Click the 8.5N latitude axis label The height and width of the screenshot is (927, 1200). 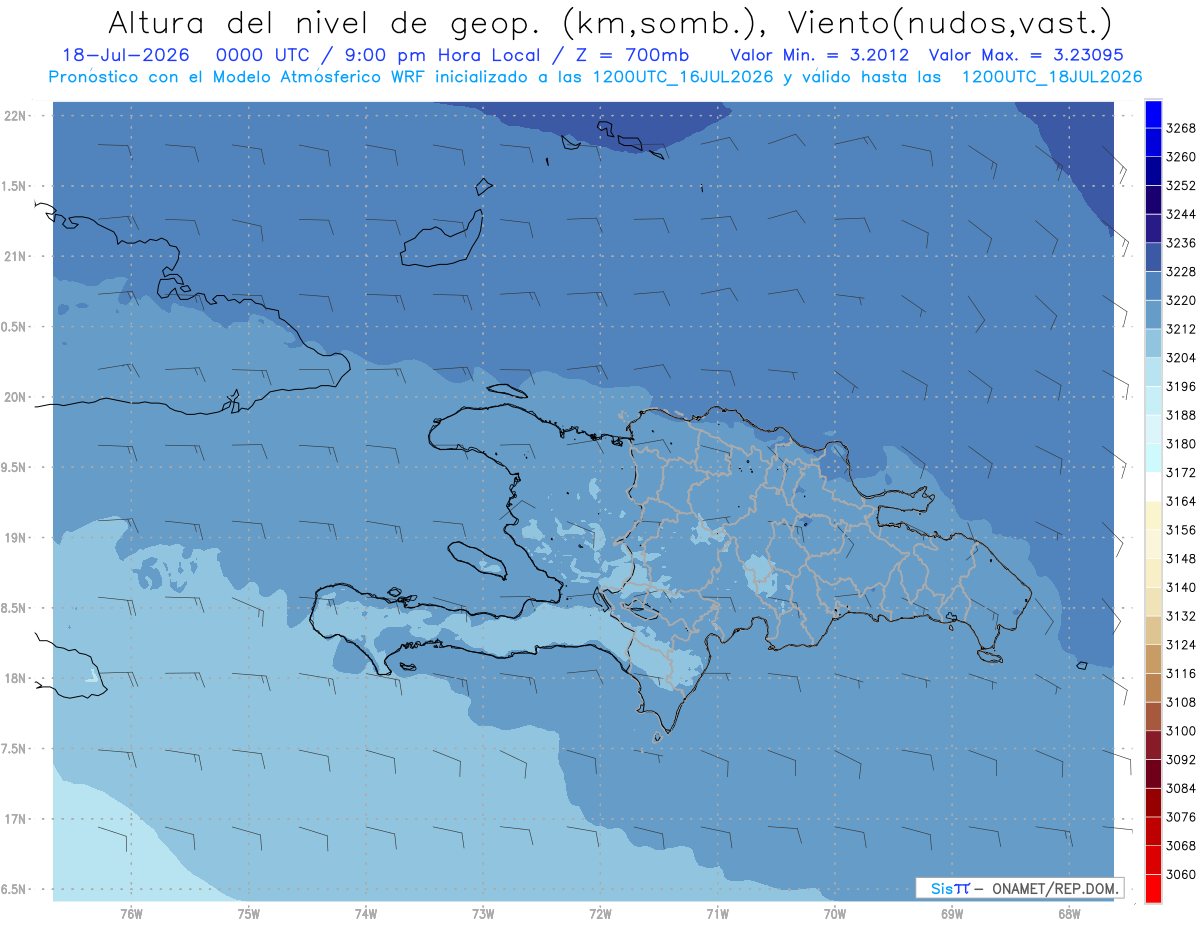(15, 608)
